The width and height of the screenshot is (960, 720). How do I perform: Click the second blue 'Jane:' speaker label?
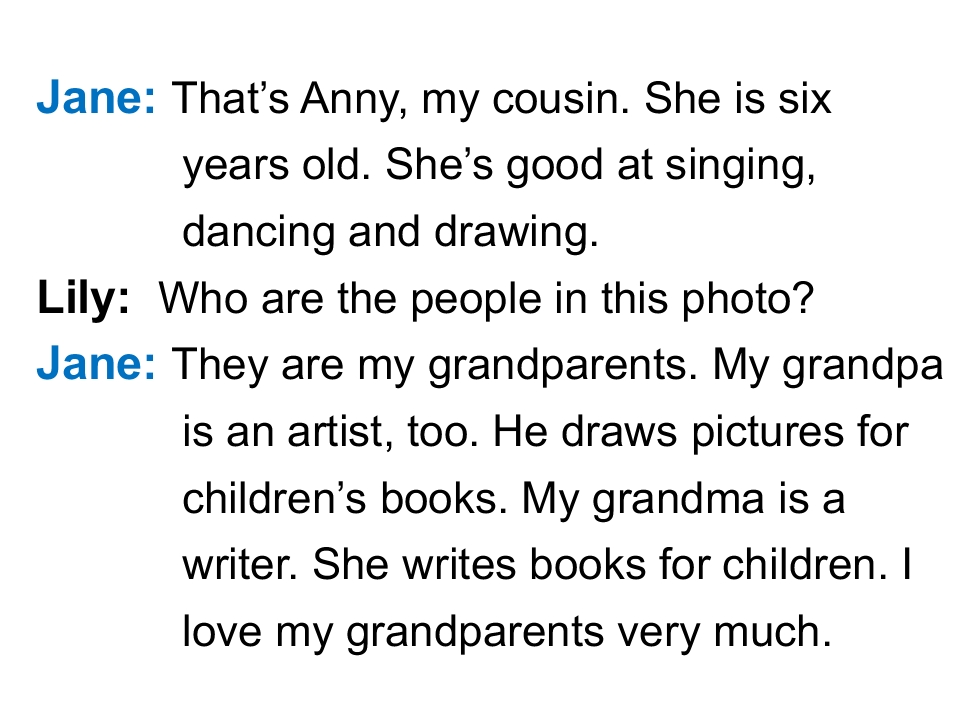point(97,364)
